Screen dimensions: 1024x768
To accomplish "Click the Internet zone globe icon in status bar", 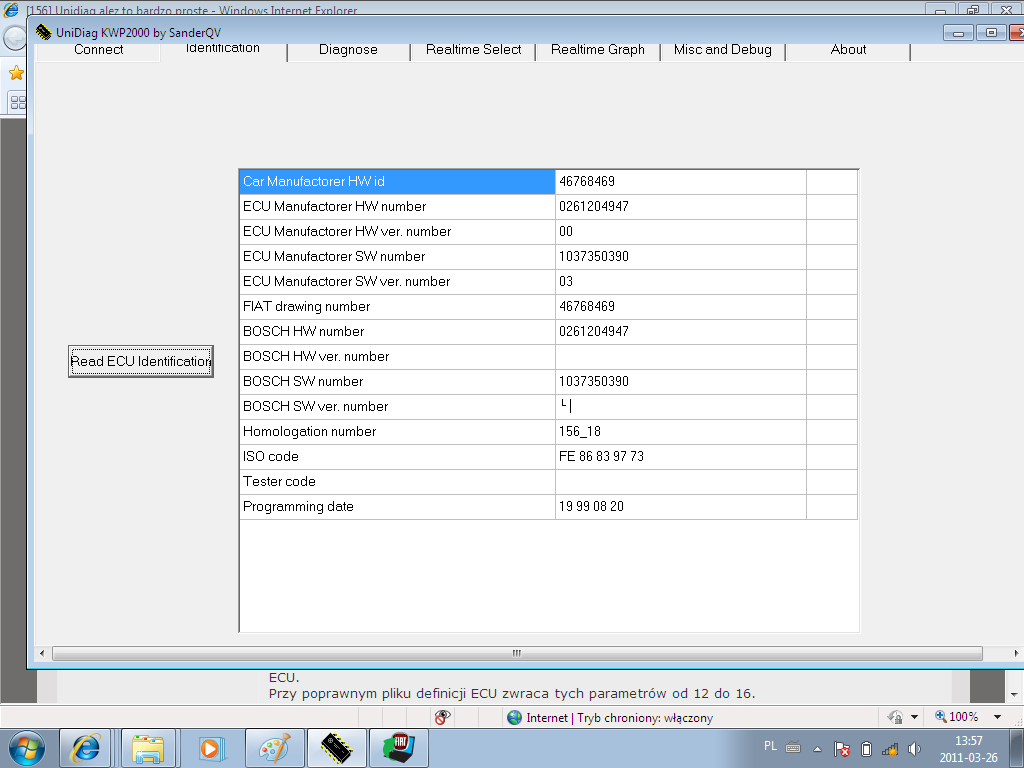I will (x=515, y=718).
